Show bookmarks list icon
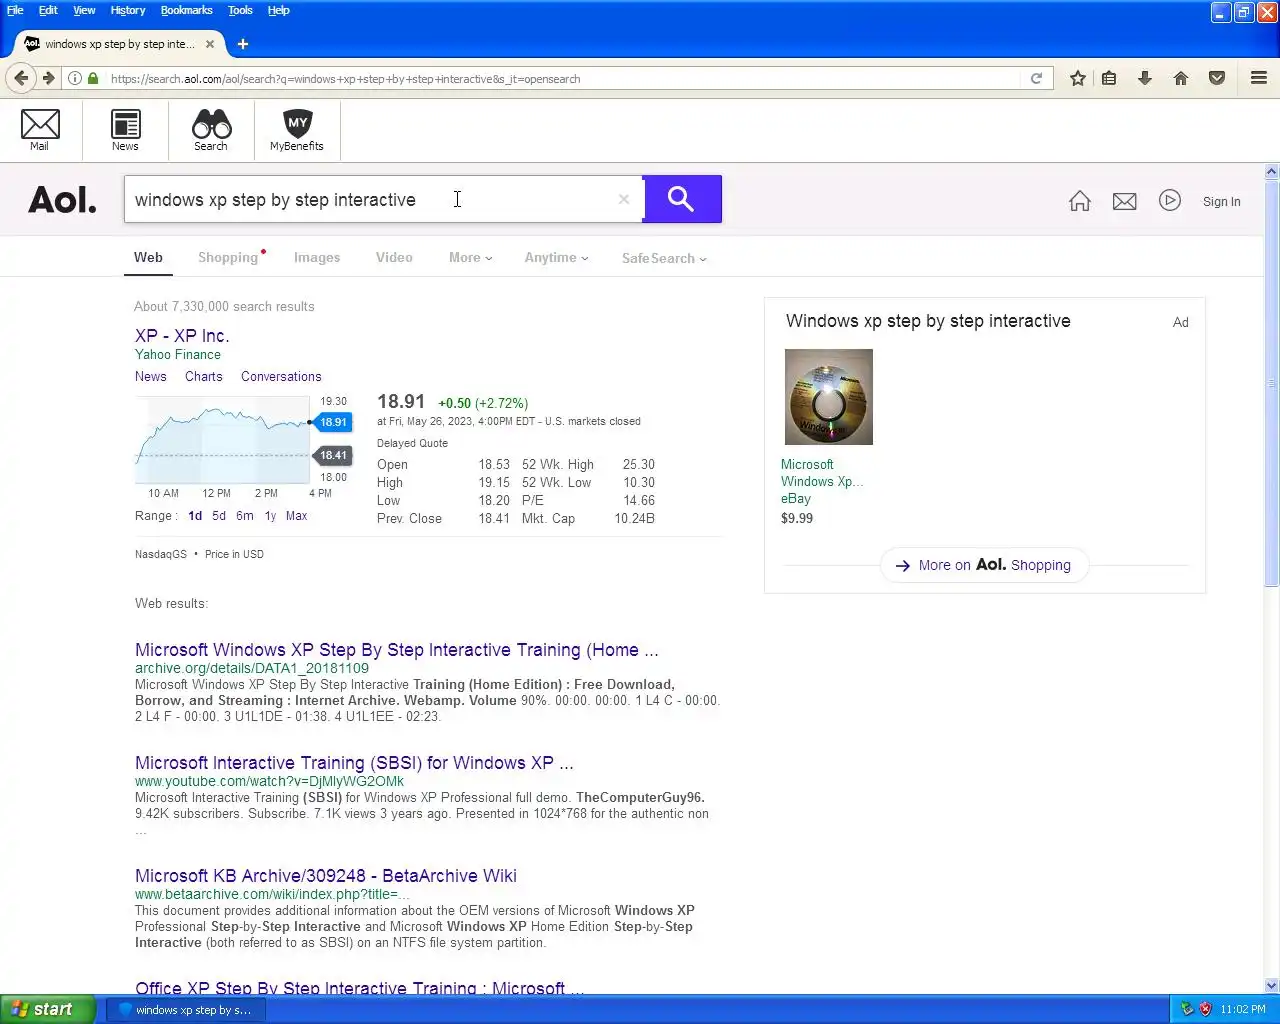The width and height of the screenshot is (1280, 1024). (x=1109, y=78)
